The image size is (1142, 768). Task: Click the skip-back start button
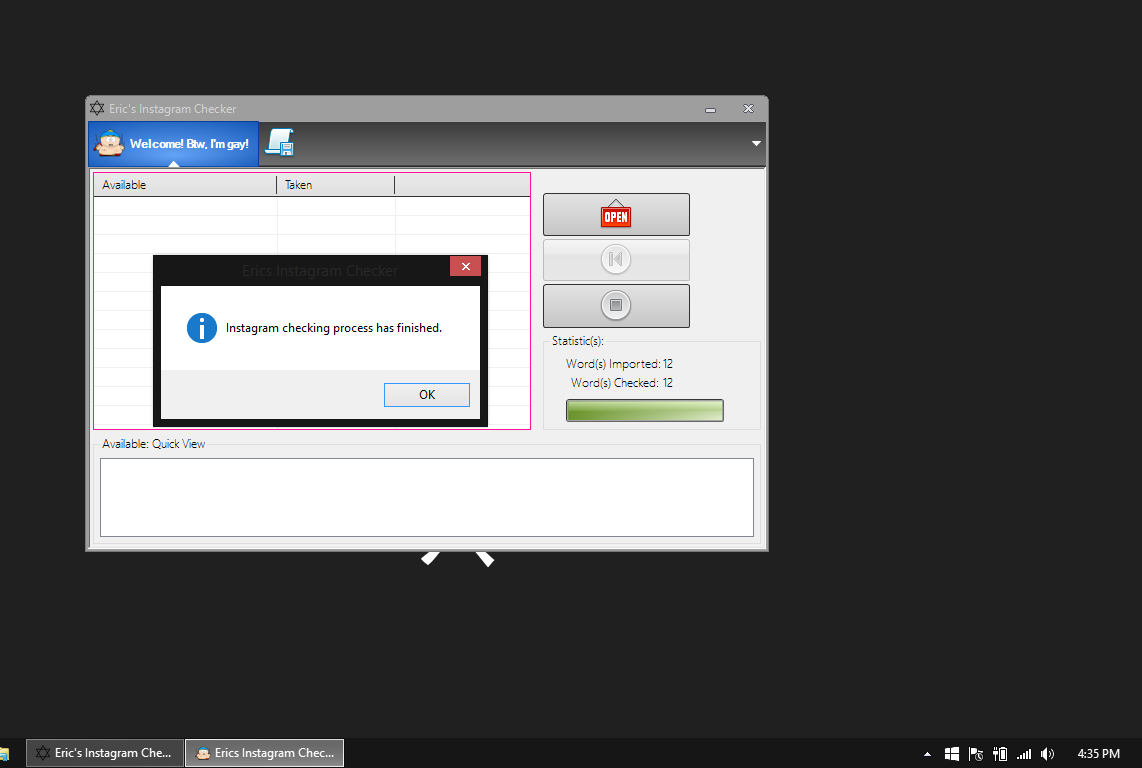pos(616,259)
